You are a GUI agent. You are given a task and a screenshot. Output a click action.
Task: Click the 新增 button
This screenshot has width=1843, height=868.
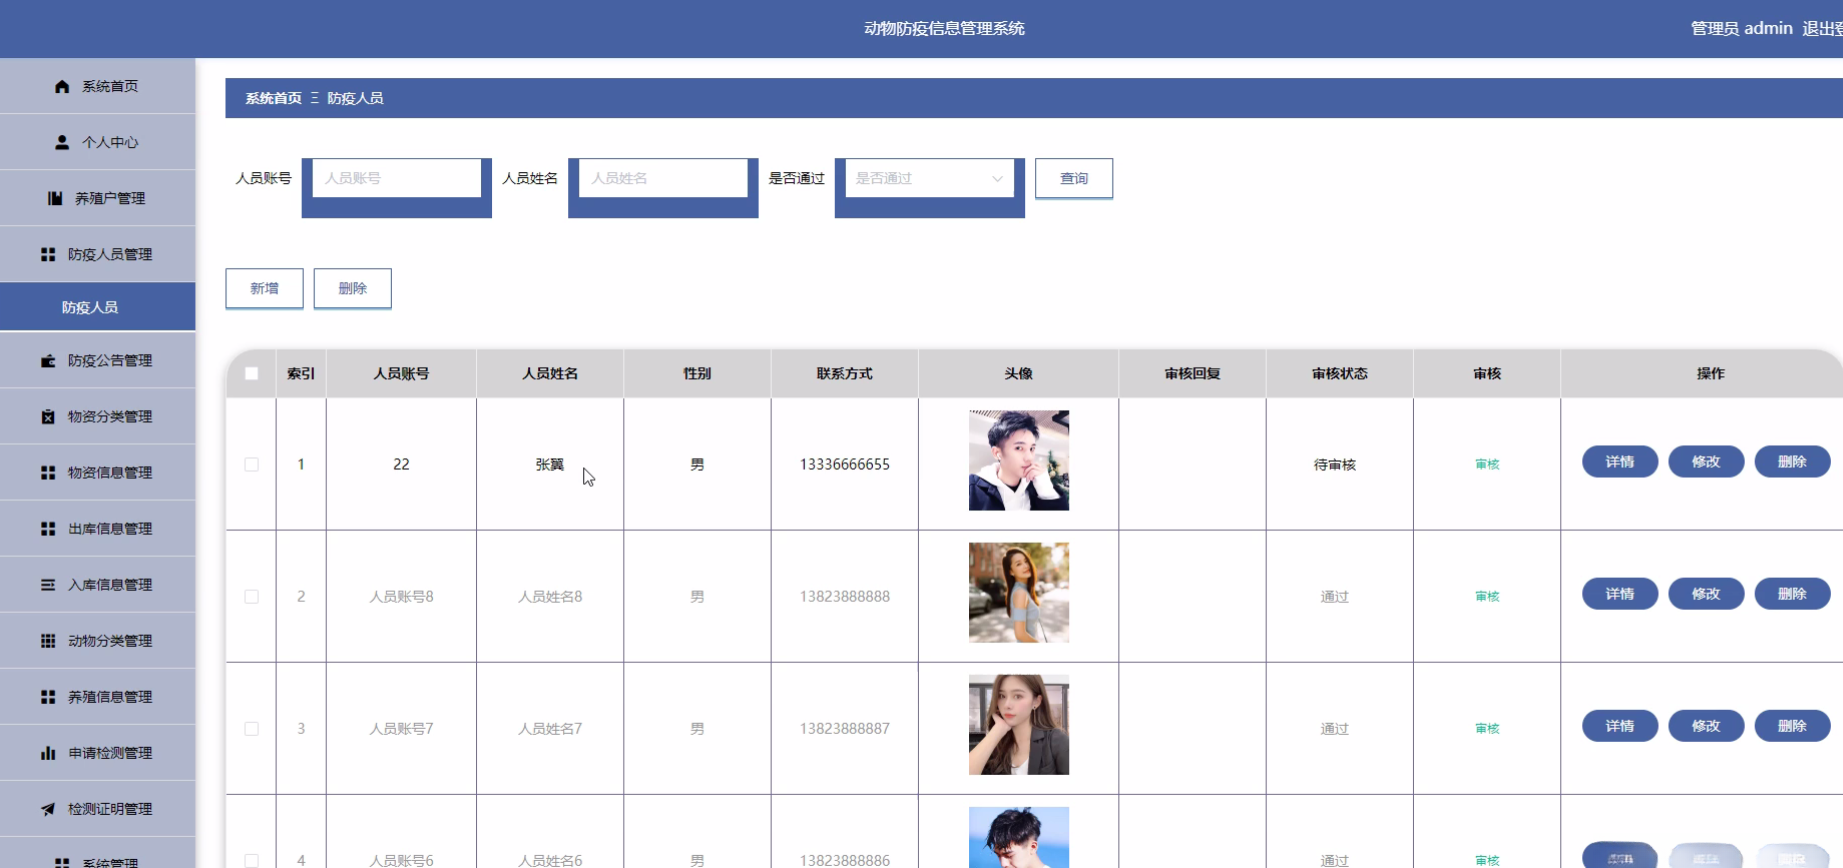click(x=264, y=288)
